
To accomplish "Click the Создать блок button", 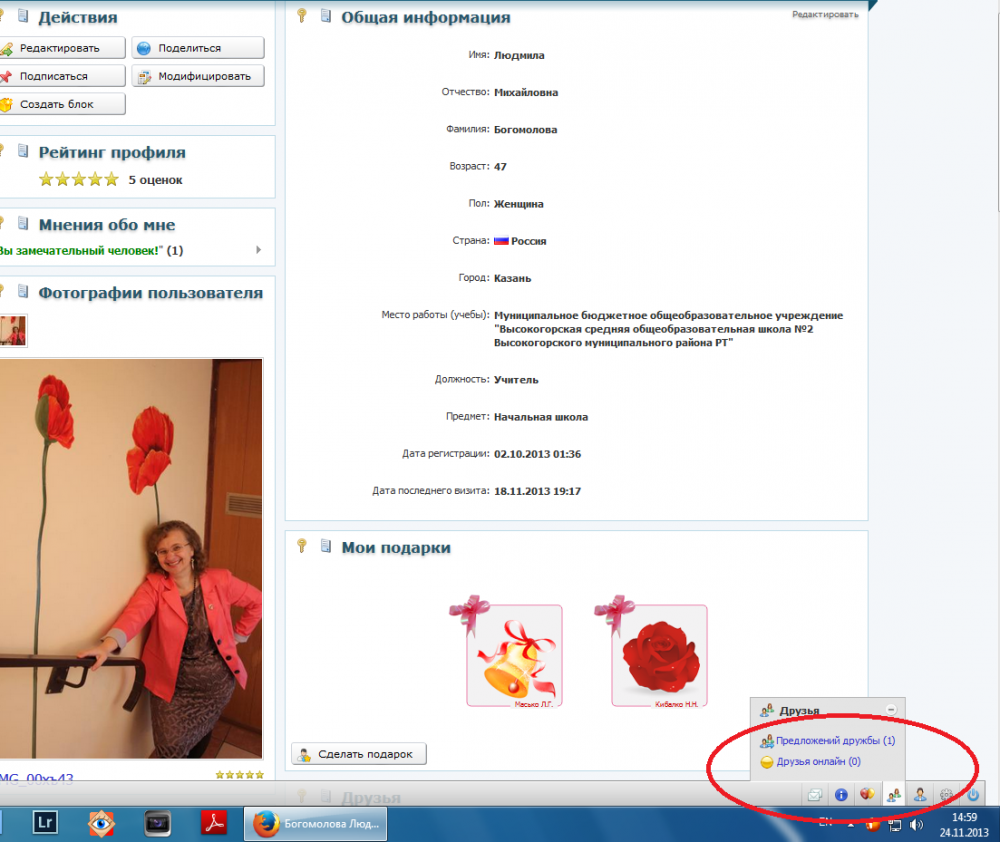I will (x=62, y=104).
